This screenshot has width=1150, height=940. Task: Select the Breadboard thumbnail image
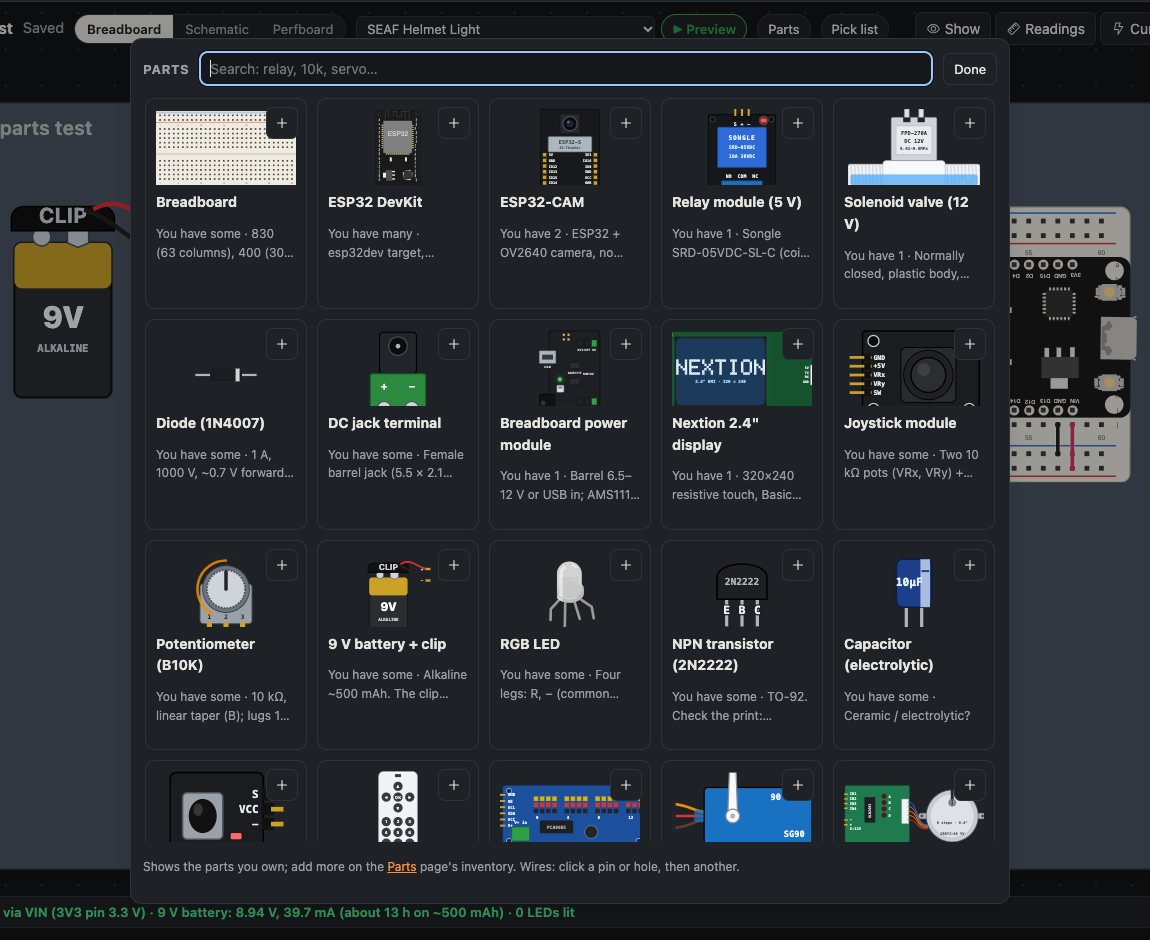click(x=226, y=148)
